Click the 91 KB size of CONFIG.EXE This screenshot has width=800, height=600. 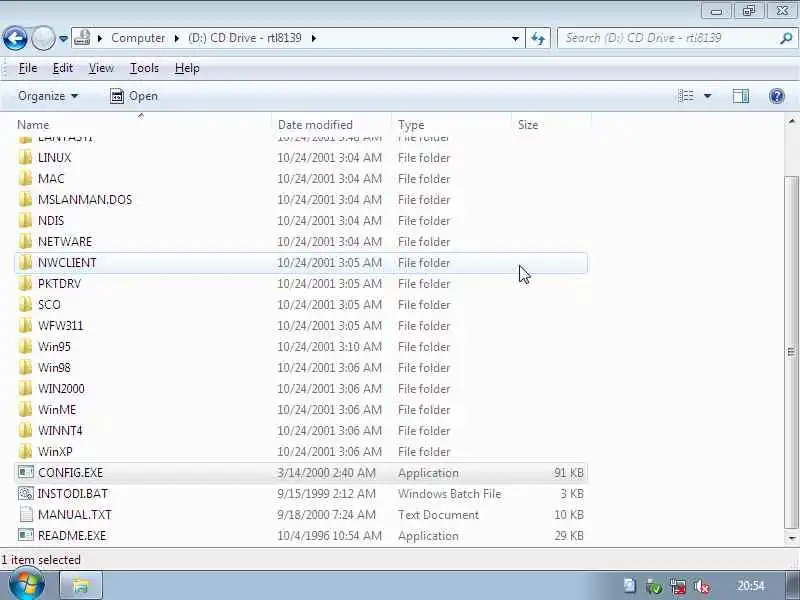[x=569, y=473]
